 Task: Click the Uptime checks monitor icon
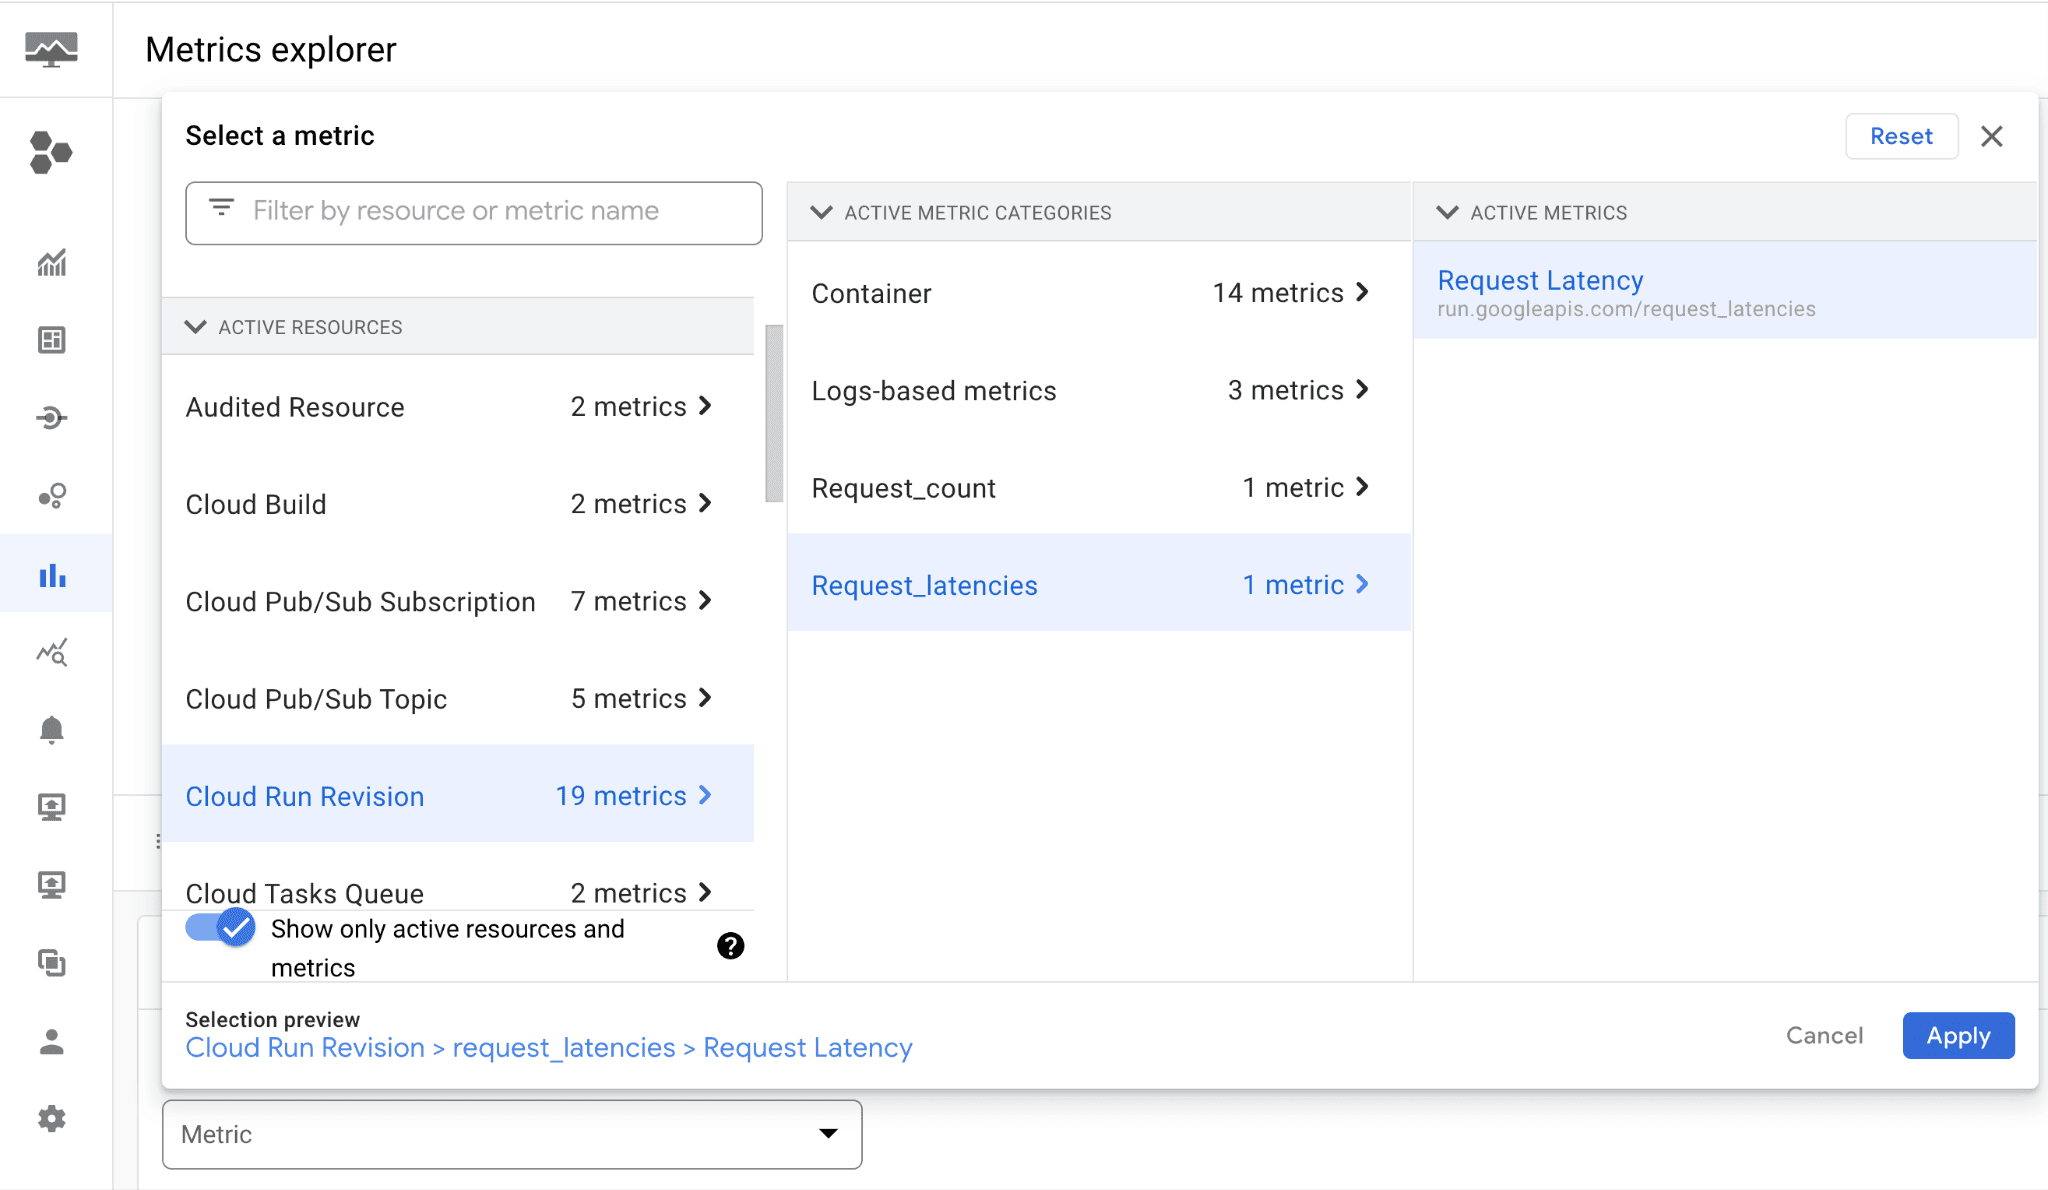[52, 806]
